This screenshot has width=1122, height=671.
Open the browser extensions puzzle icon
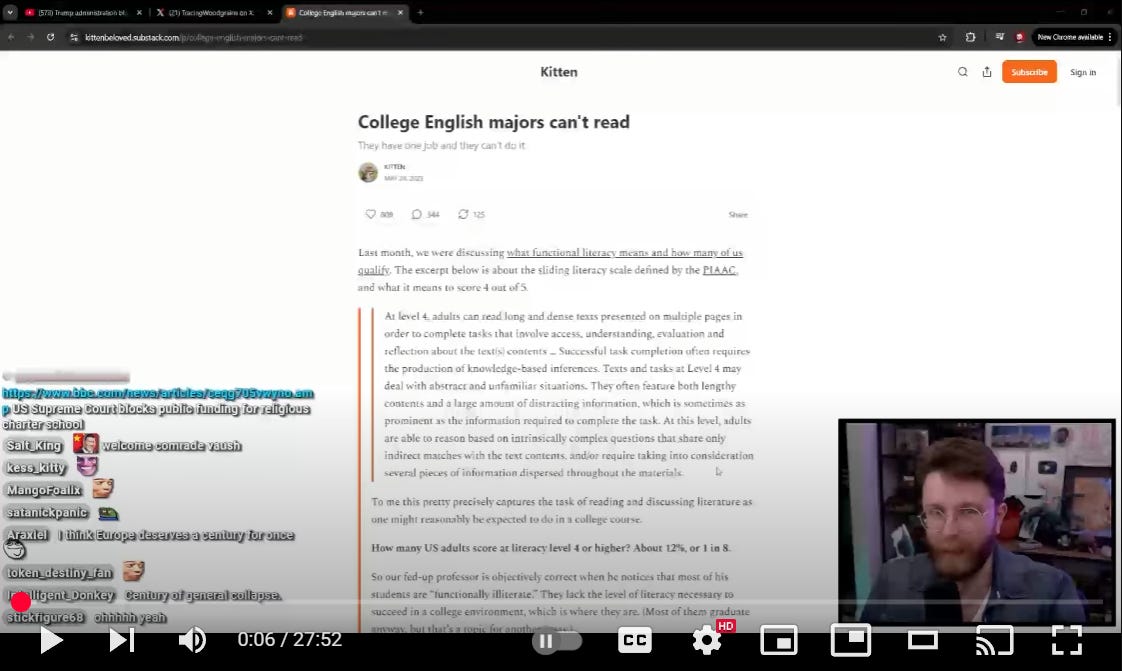click(x=970, y=37)
